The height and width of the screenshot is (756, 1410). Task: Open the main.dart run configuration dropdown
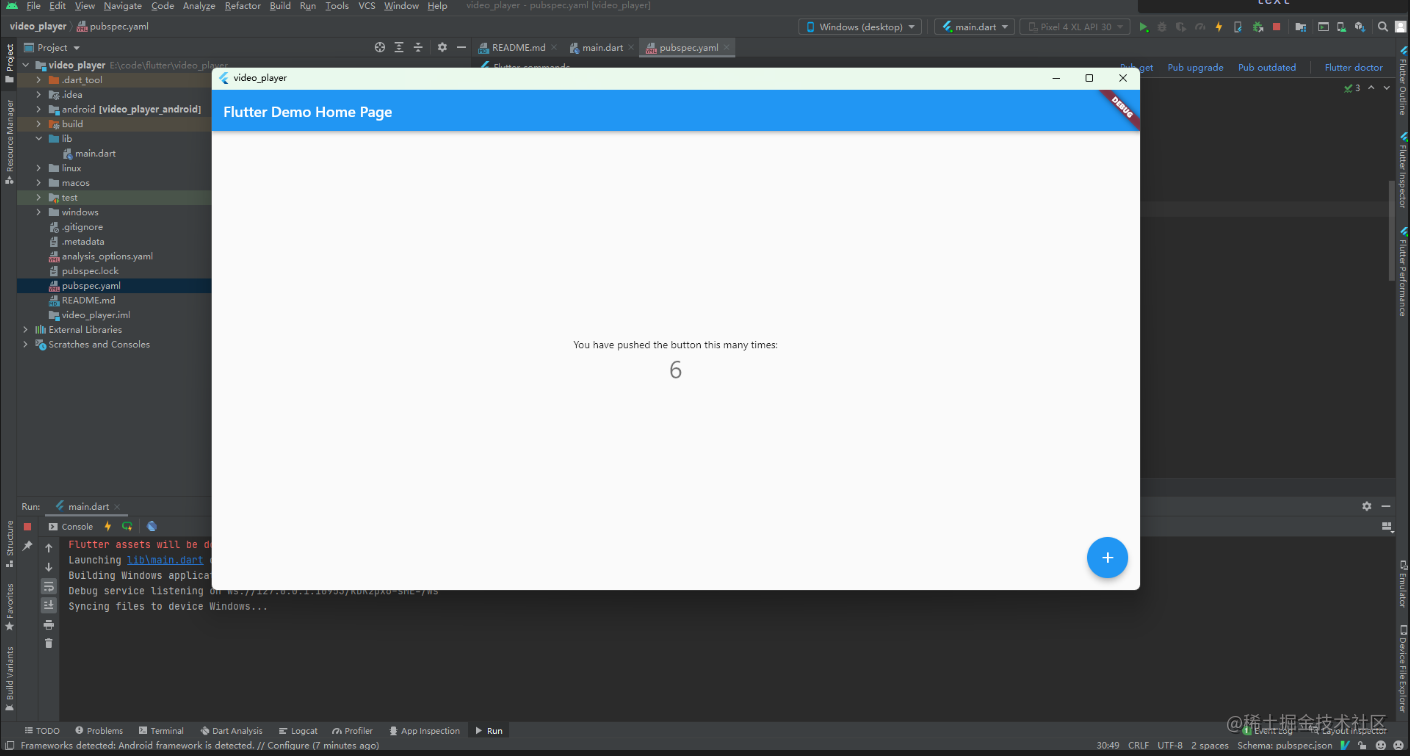(x=974, y=26)
